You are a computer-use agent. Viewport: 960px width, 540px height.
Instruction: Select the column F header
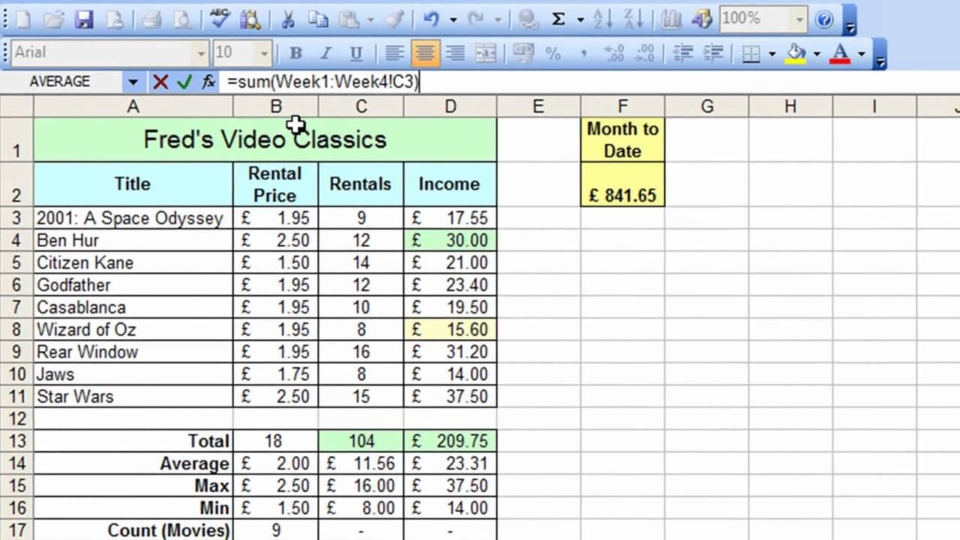(x=622, y=106)
